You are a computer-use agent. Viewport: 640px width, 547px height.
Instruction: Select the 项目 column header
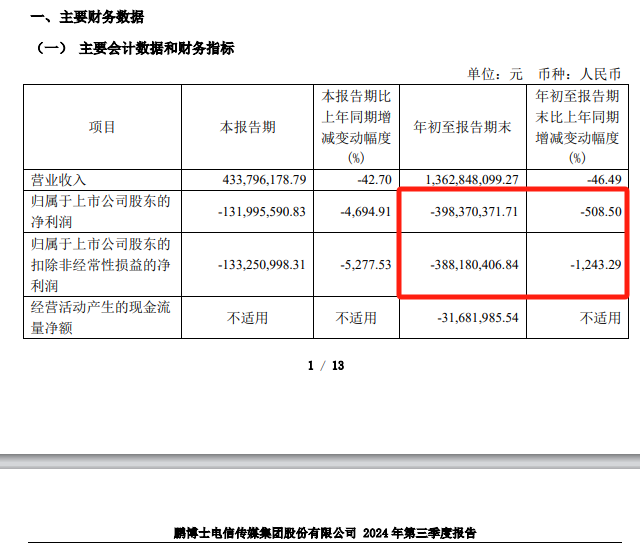[102, 127]
